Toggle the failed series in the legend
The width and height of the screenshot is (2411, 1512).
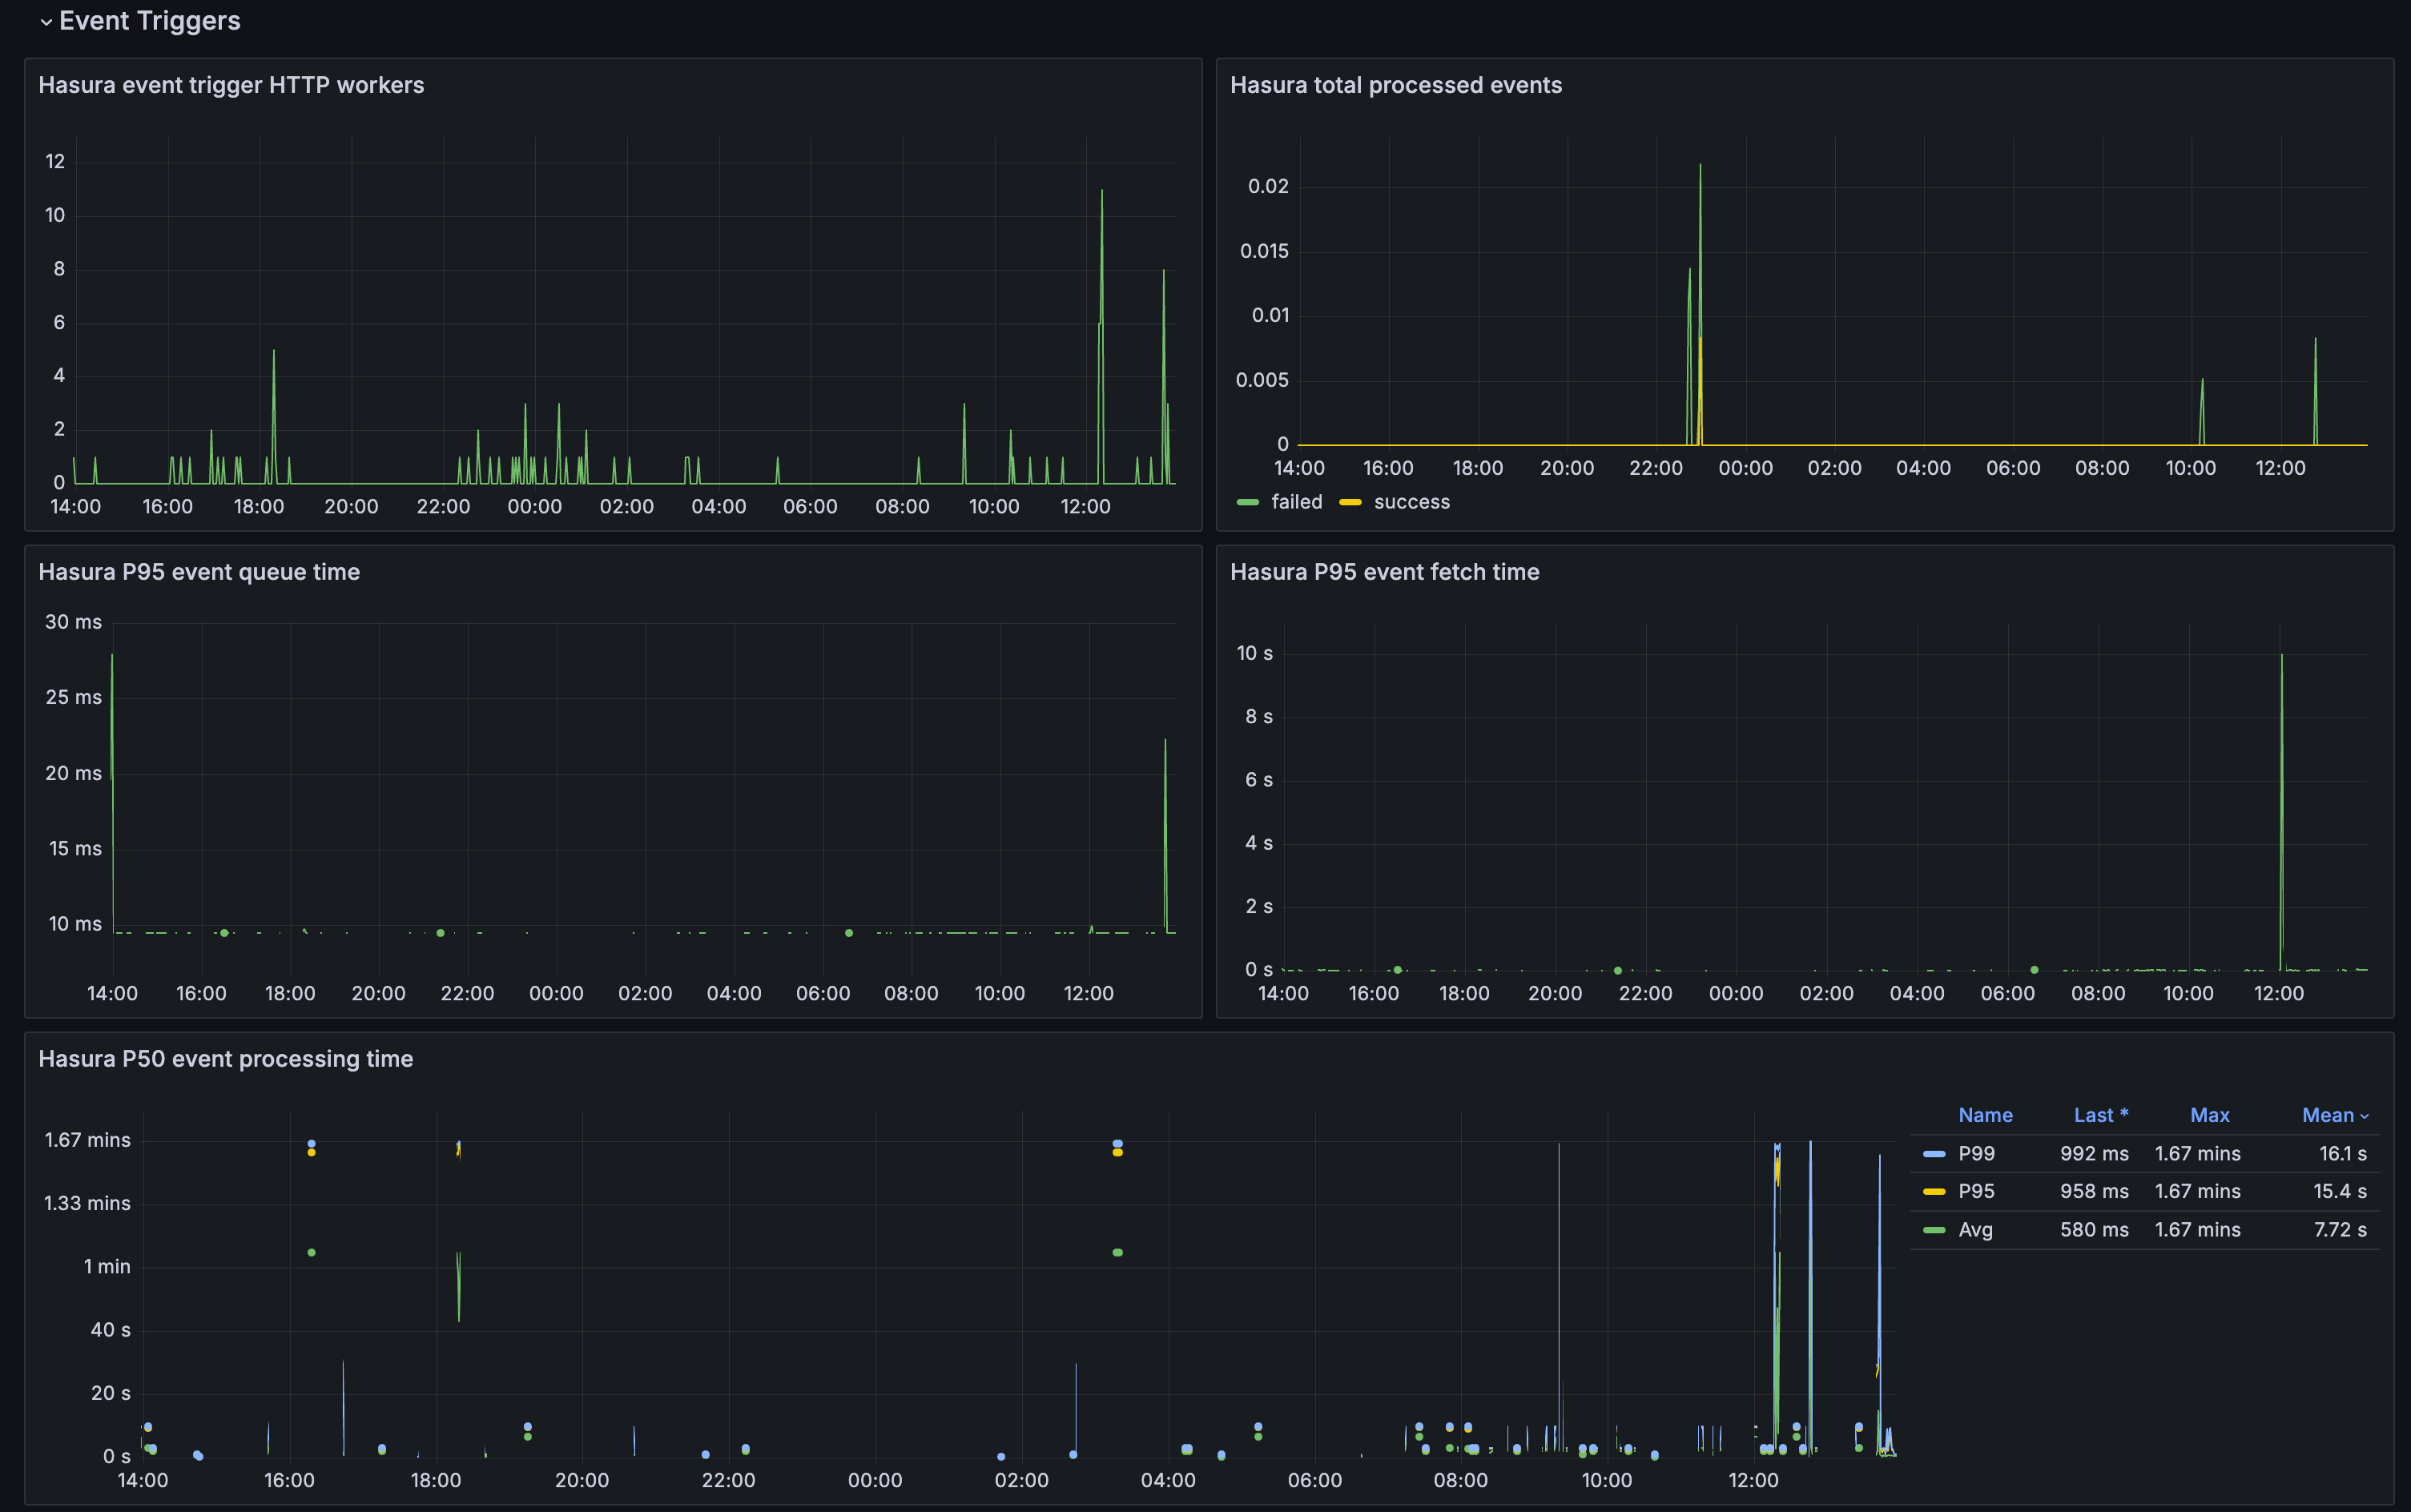click(1297, 501)
